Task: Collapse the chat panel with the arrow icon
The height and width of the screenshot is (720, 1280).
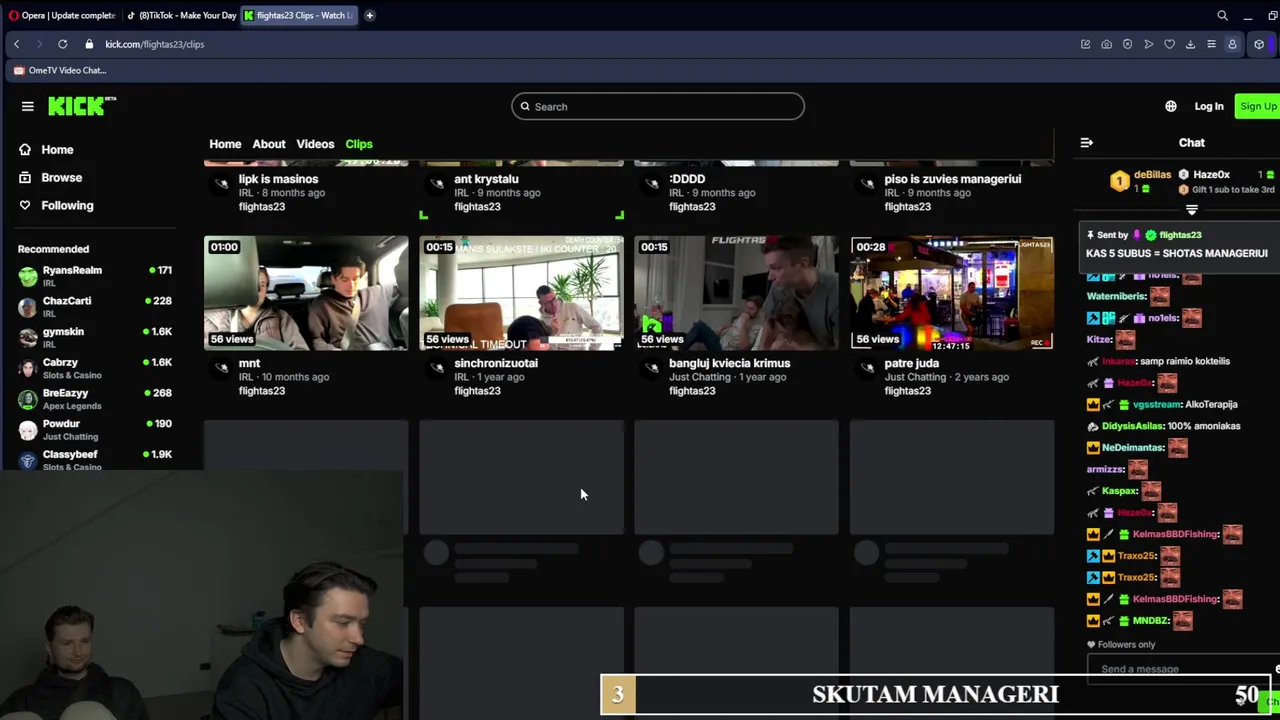Action: (x=1086, y=143)
